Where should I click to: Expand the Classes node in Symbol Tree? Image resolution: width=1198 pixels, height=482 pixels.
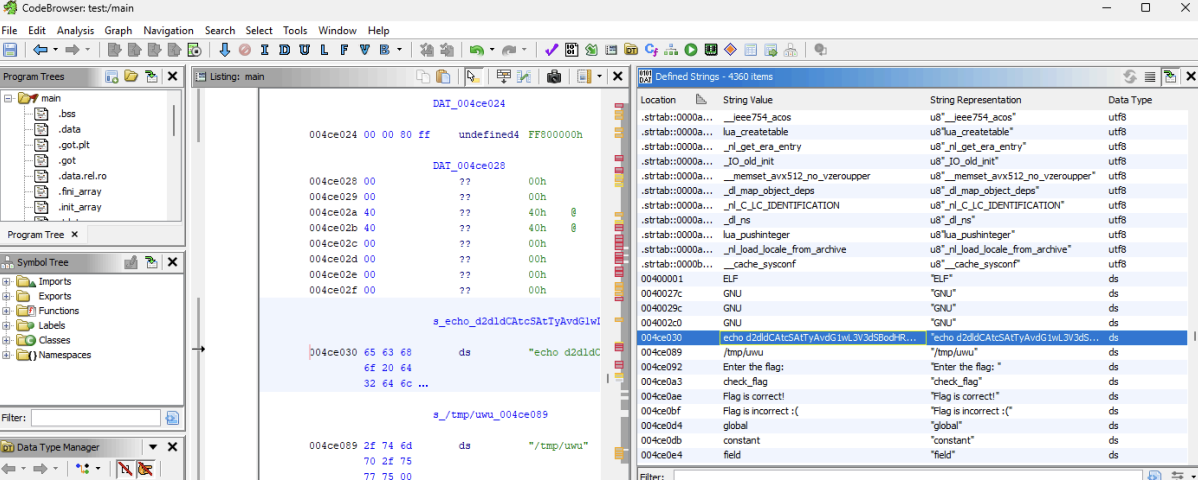[7, 340]
